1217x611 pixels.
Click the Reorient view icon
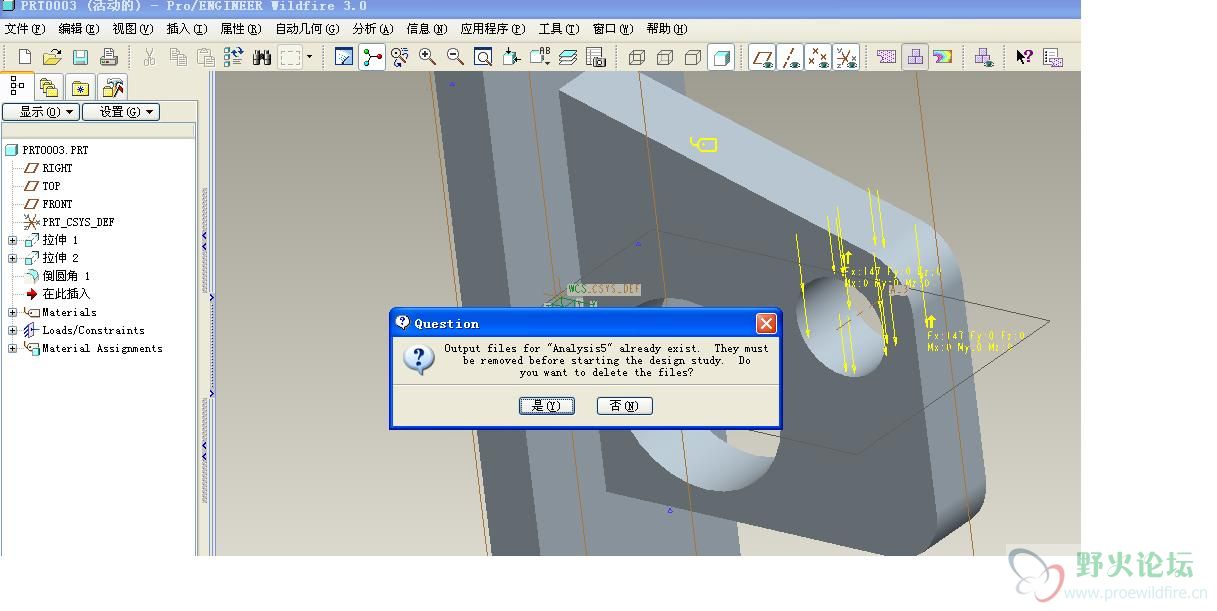[512, 58]
